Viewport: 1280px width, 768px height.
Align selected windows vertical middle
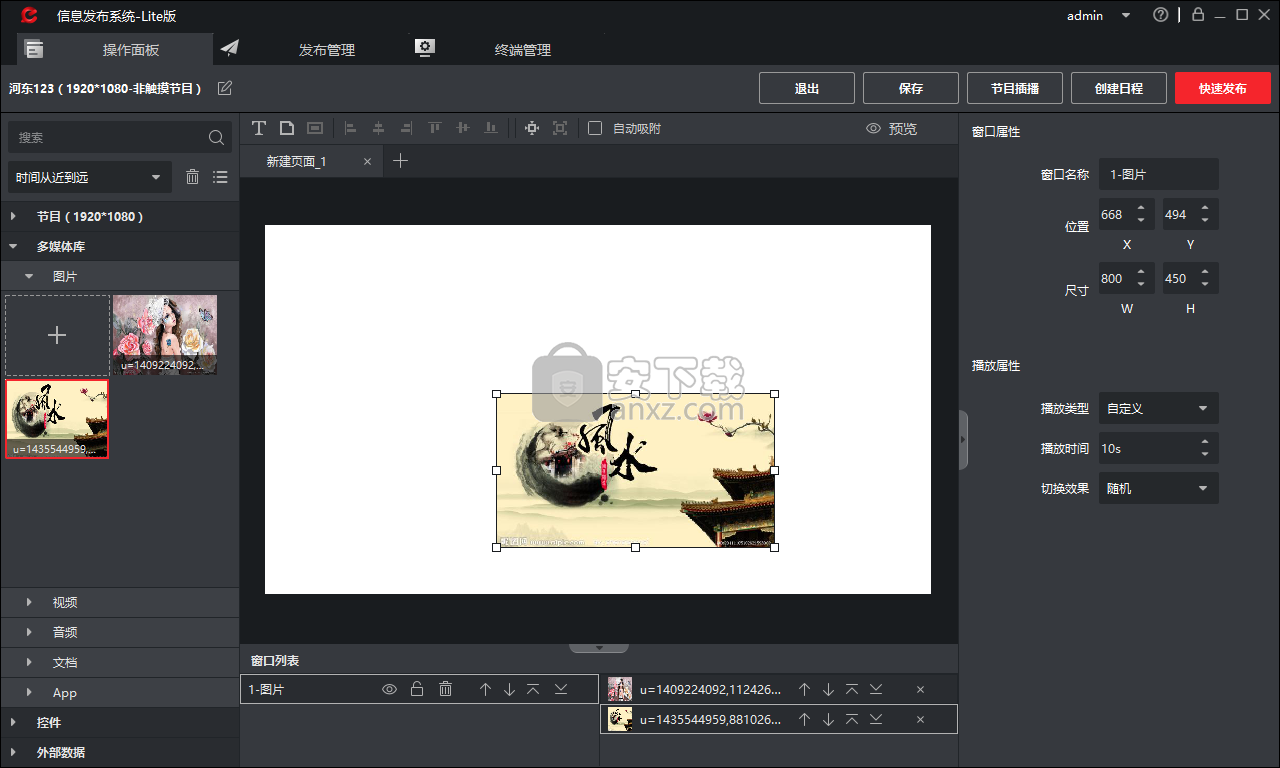[462, 128]
